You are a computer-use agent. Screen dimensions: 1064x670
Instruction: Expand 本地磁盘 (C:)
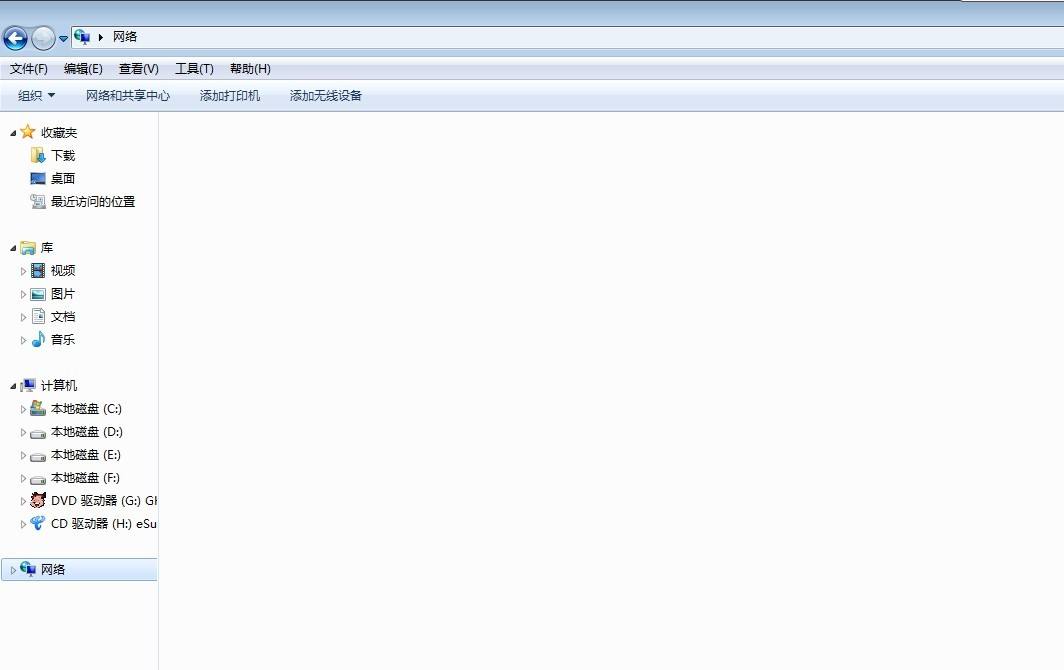click(23, 409)
